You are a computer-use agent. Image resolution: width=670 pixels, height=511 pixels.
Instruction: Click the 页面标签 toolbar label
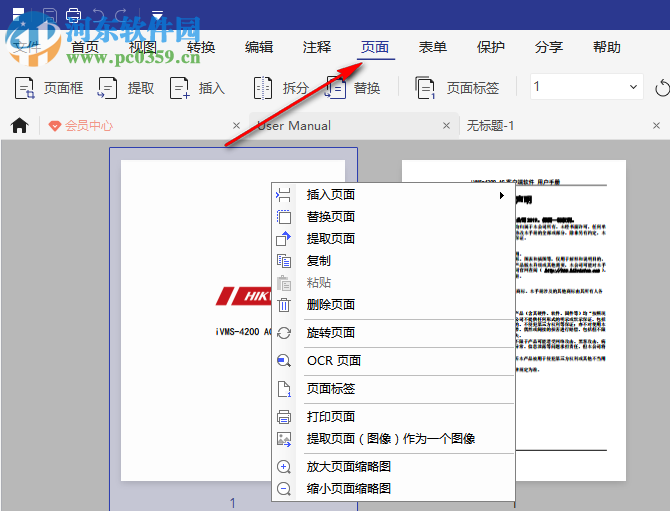pos(473,88)
